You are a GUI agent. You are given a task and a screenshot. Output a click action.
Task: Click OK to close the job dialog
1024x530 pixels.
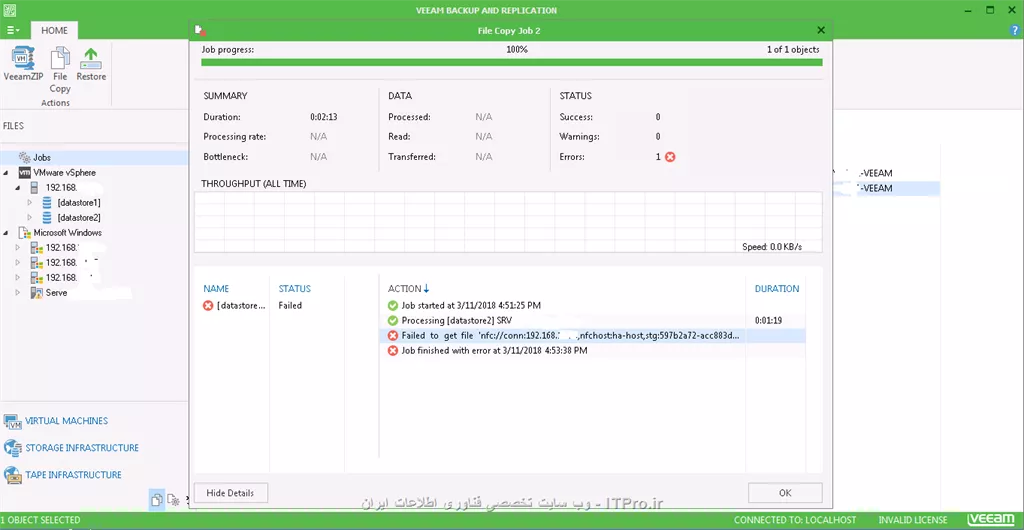click(x=785, y=493)
